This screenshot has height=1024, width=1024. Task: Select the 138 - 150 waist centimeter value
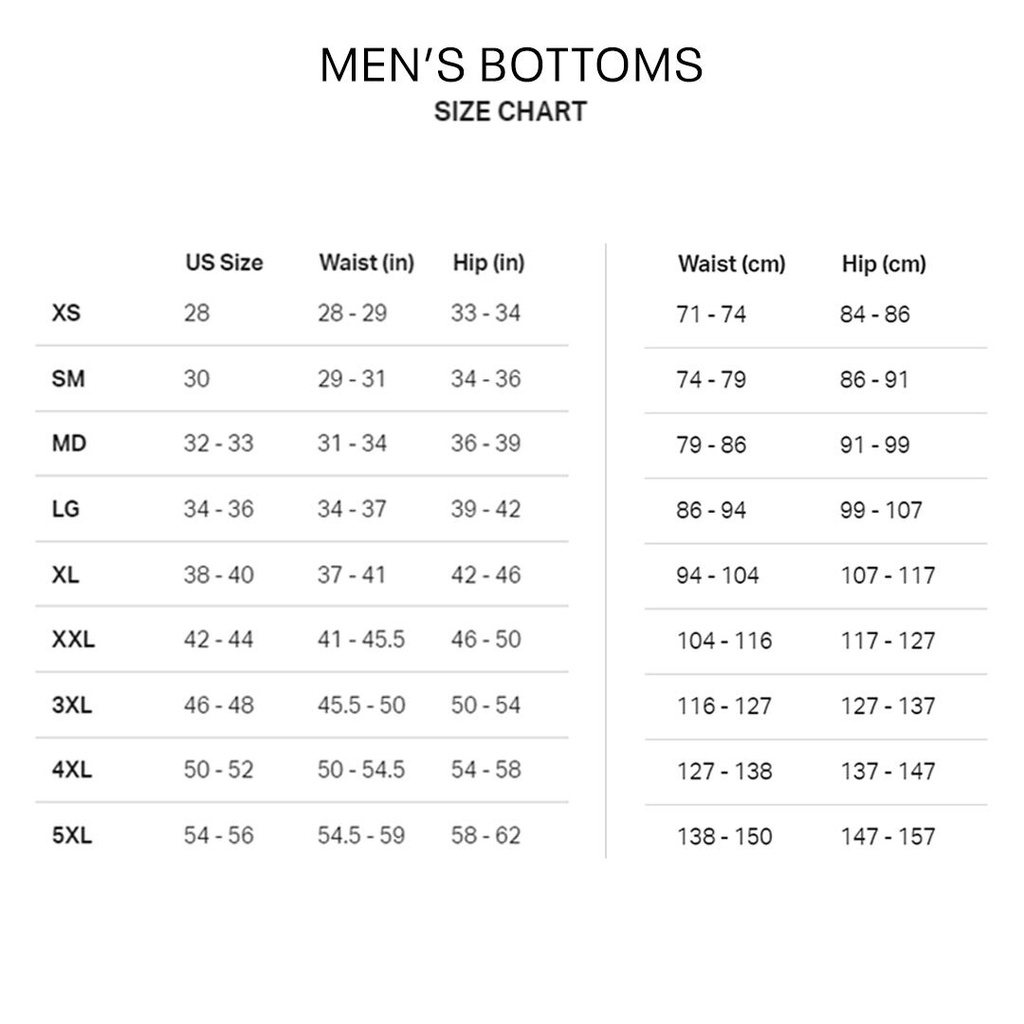(724, 836)
